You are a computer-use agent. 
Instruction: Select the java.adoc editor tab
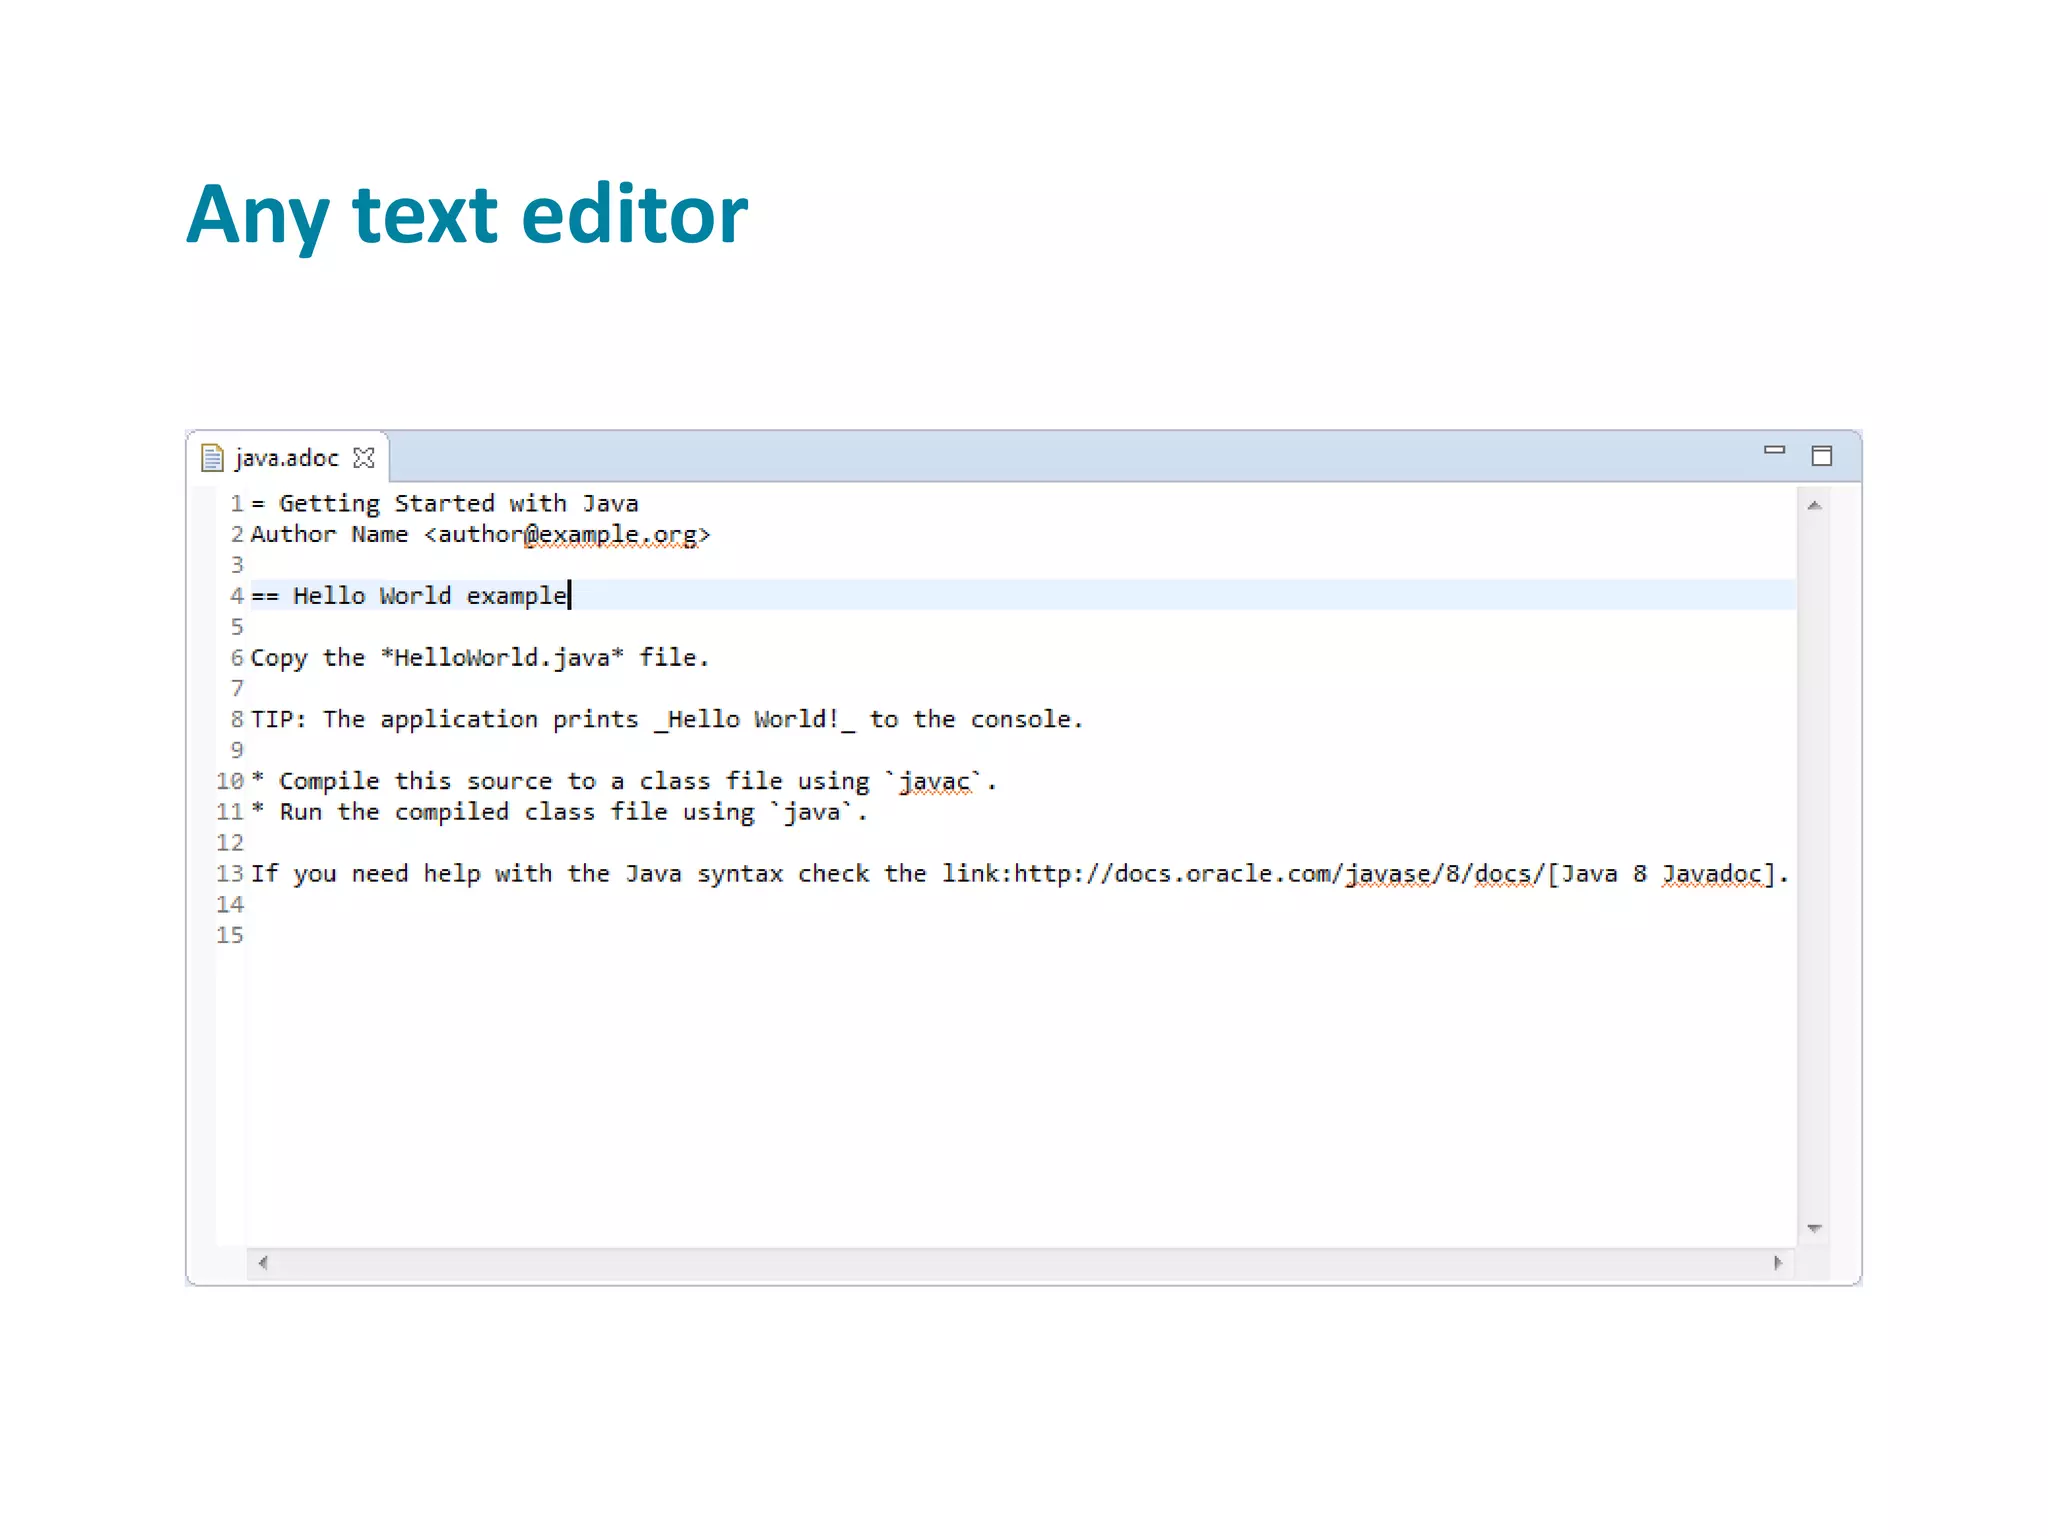coord(287,458)
